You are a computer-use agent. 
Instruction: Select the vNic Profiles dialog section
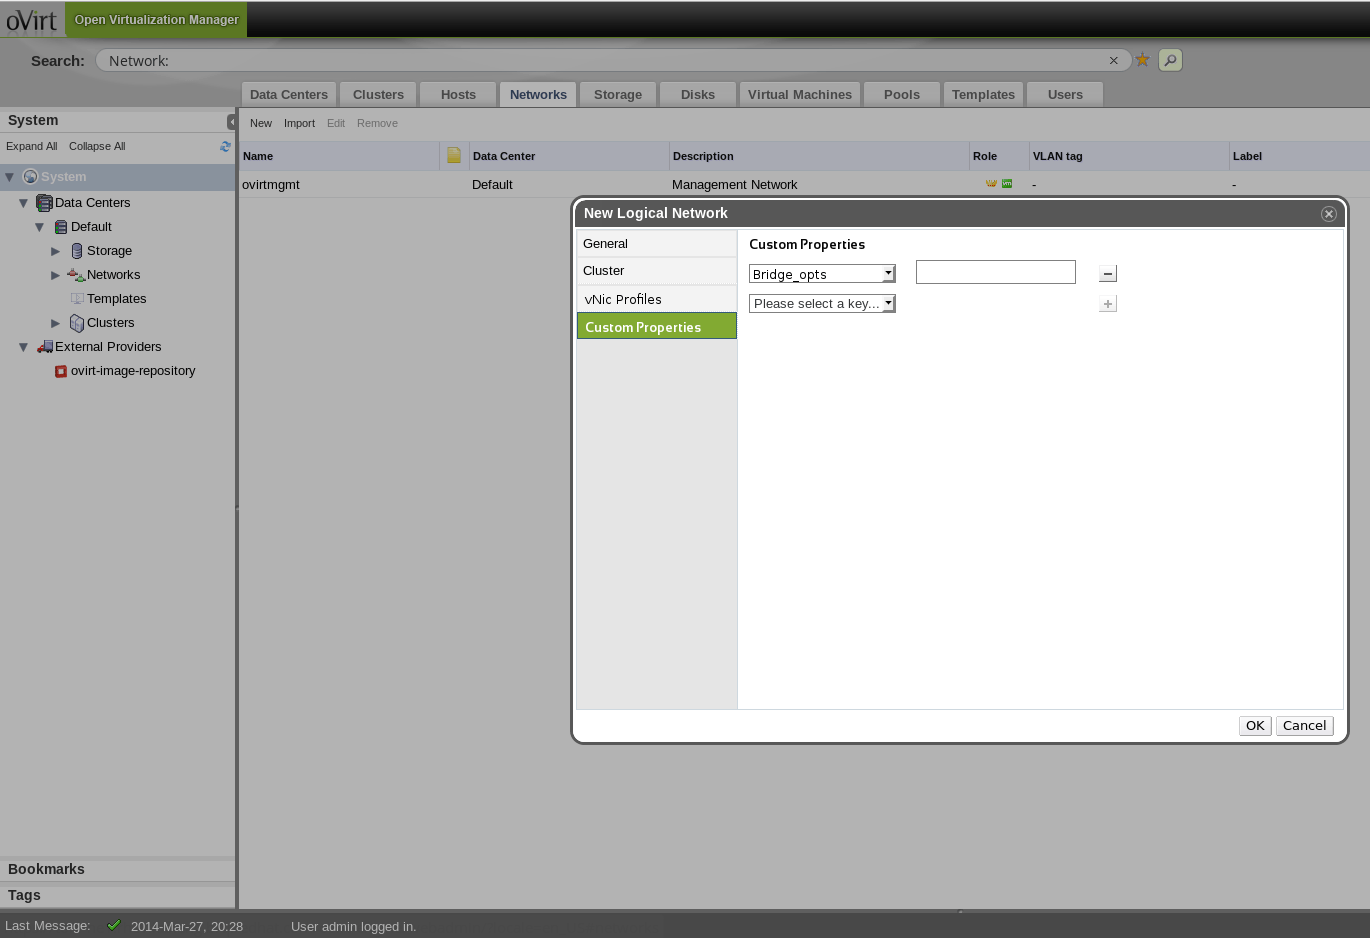click(x=623, y=299)
